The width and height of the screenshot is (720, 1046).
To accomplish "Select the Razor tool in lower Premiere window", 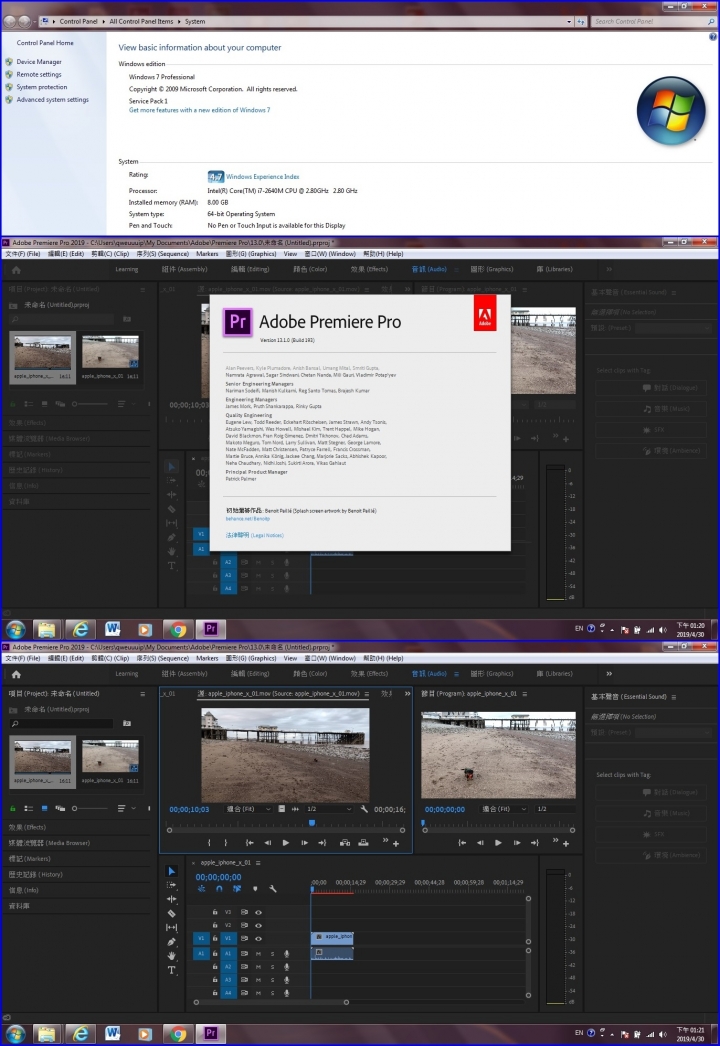I will click(171, 913).
